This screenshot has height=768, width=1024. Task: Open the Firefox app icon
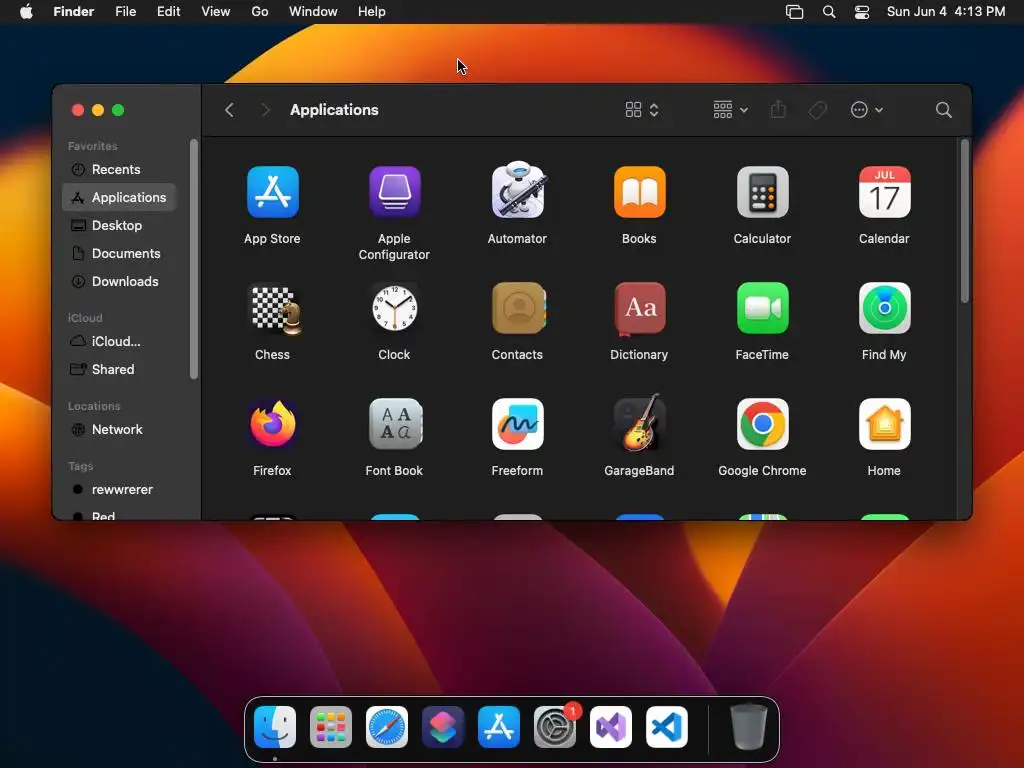[273, 424]
